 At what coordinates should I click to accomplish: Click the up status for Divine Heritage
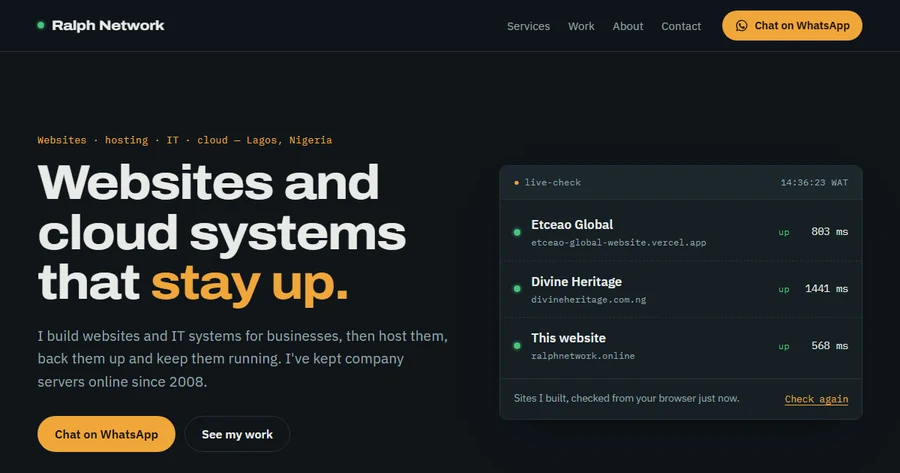pos(783,289)
